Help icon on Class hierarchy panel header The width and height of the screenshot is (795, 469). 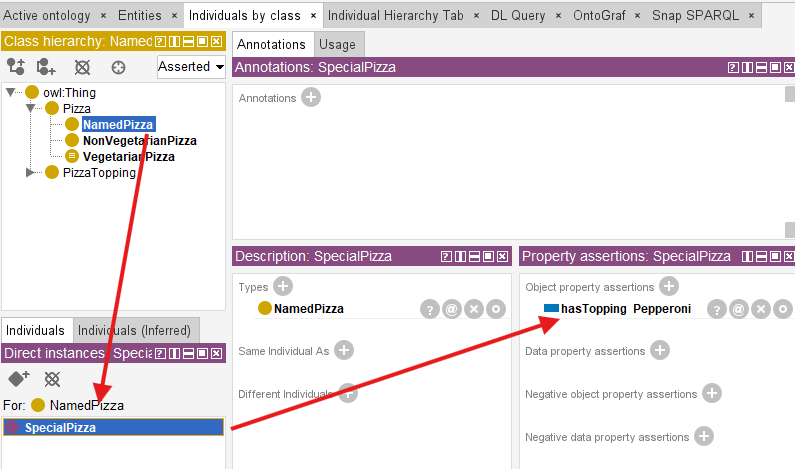point(160,42)
